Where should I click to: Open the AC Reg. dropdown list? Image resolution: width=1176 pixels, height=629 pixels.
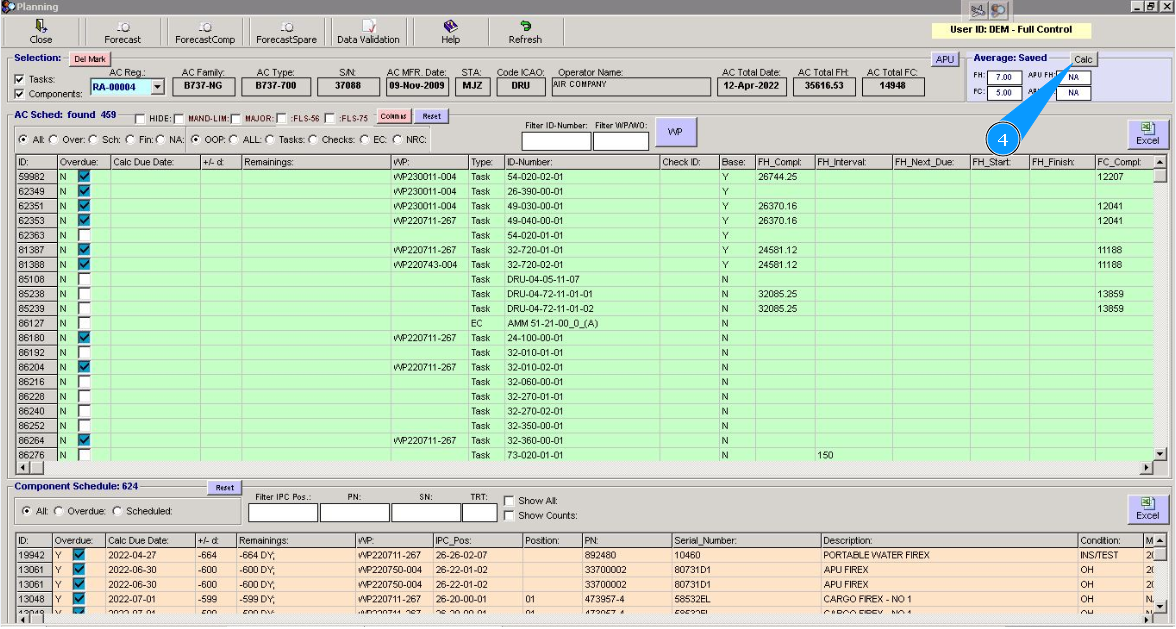coord(157,87)
